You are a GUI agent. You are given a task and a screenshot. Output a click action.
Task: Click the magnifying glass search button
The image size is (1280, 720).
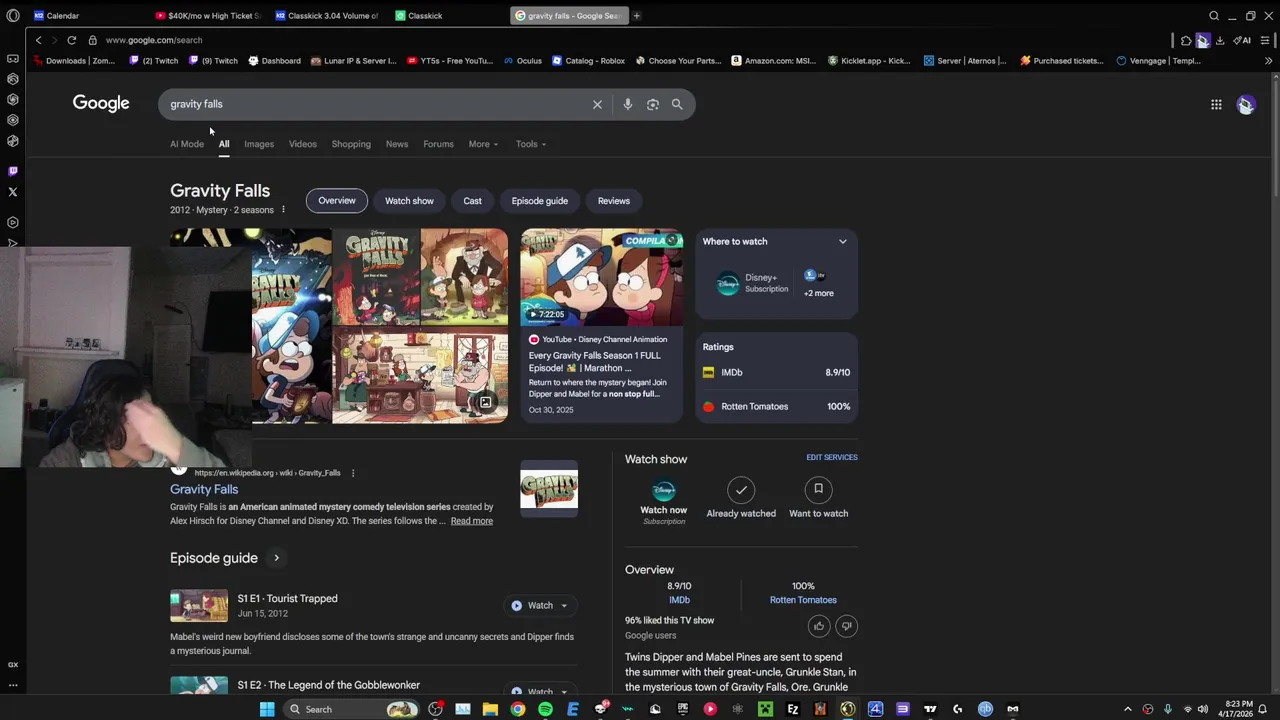677,104
